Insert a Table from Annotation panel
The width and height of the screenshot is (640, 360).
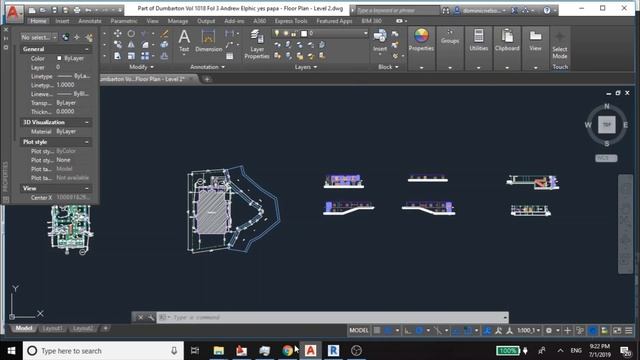click(230, 56)
